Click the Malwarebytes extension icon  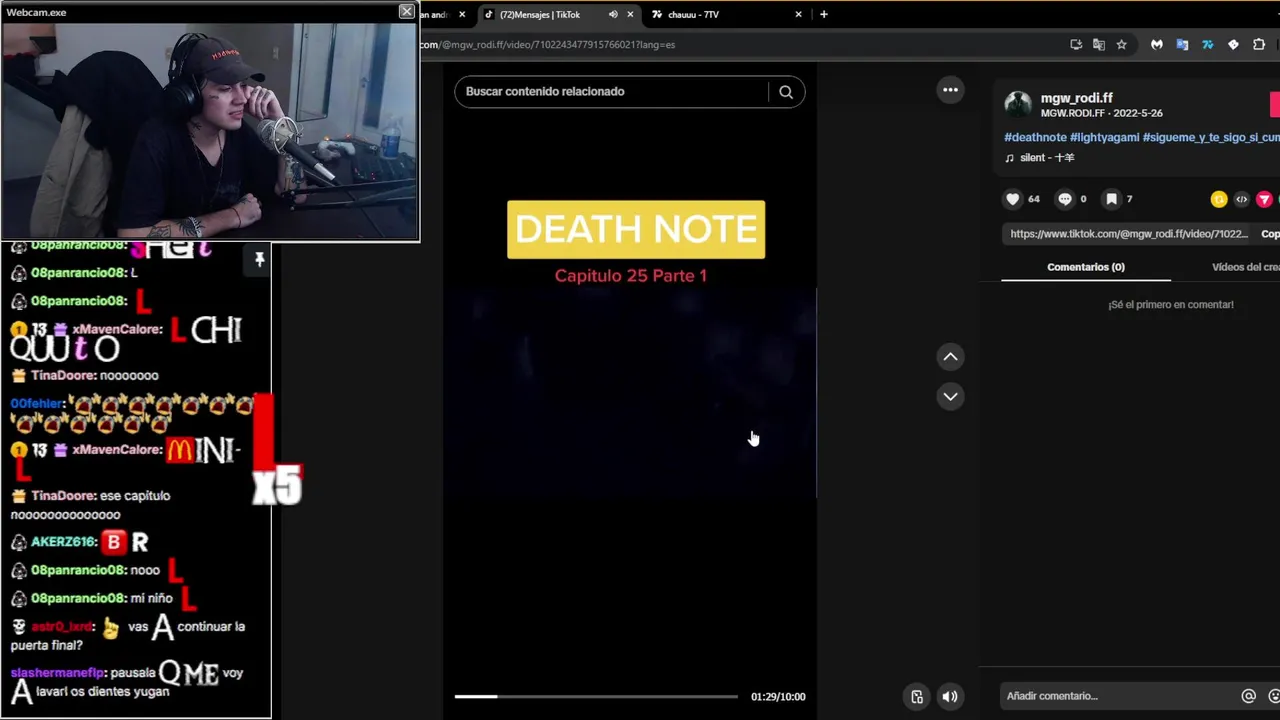click(x=1157, y=44)
